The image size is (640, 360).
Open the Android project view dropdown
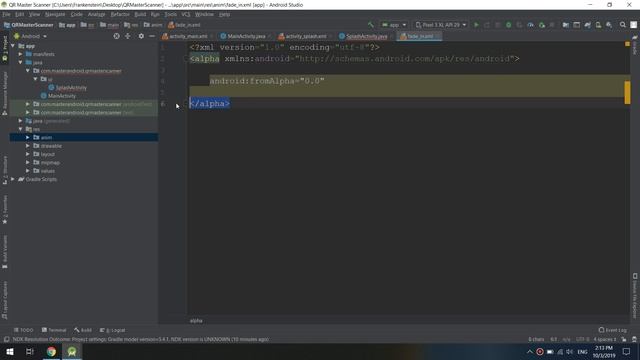click(x=31, y=36)
